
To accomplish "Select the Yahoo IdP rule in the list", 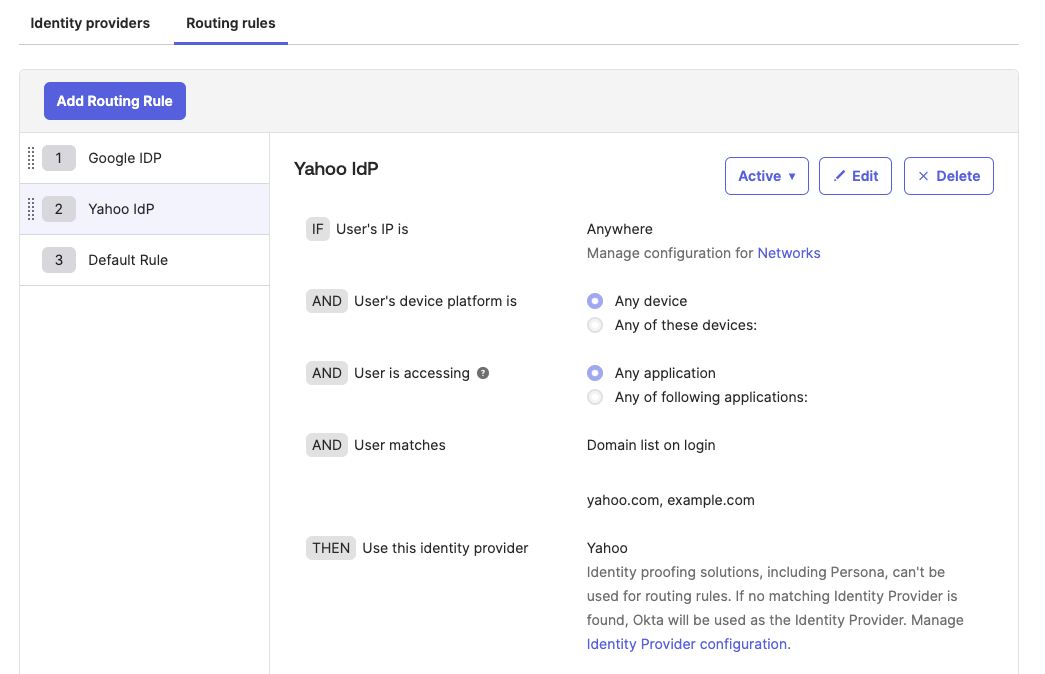I will point(145,209).
